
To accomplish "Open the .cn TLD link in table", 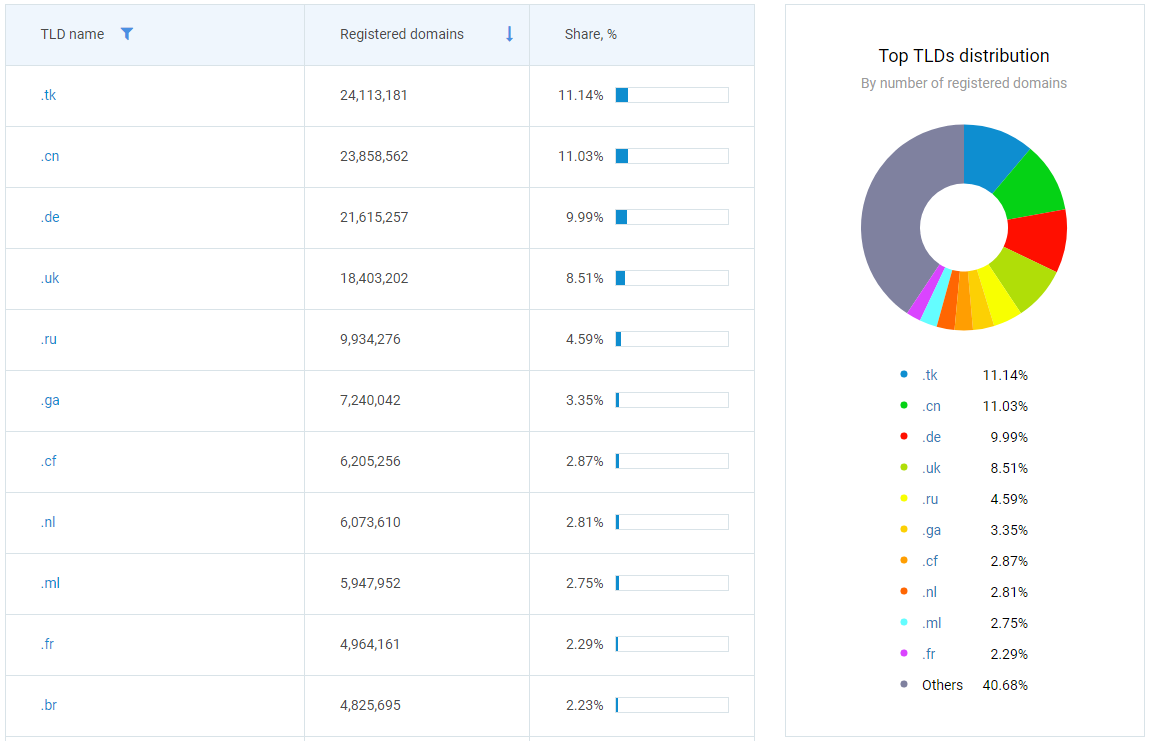I will pyautogui.click(x=50, y=156).
